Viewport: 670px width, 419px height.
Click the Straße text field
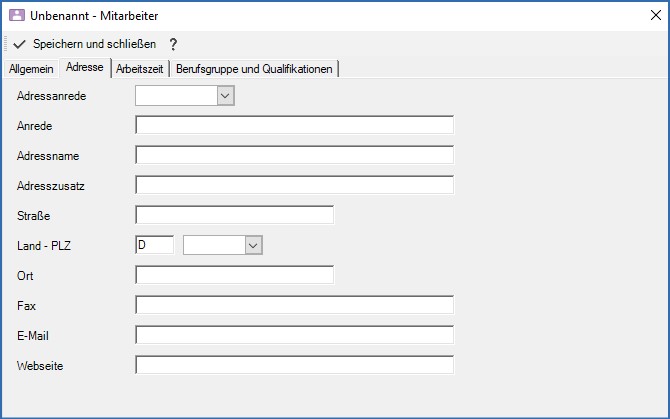[235, 215]
